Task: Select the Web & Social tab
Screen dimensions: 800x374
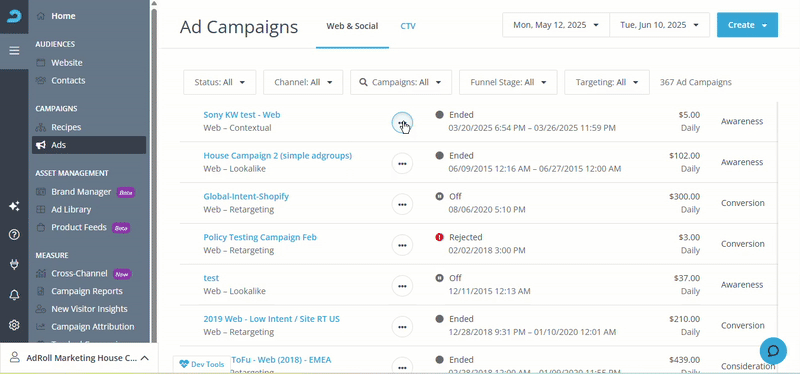Action: click(352, 26)
